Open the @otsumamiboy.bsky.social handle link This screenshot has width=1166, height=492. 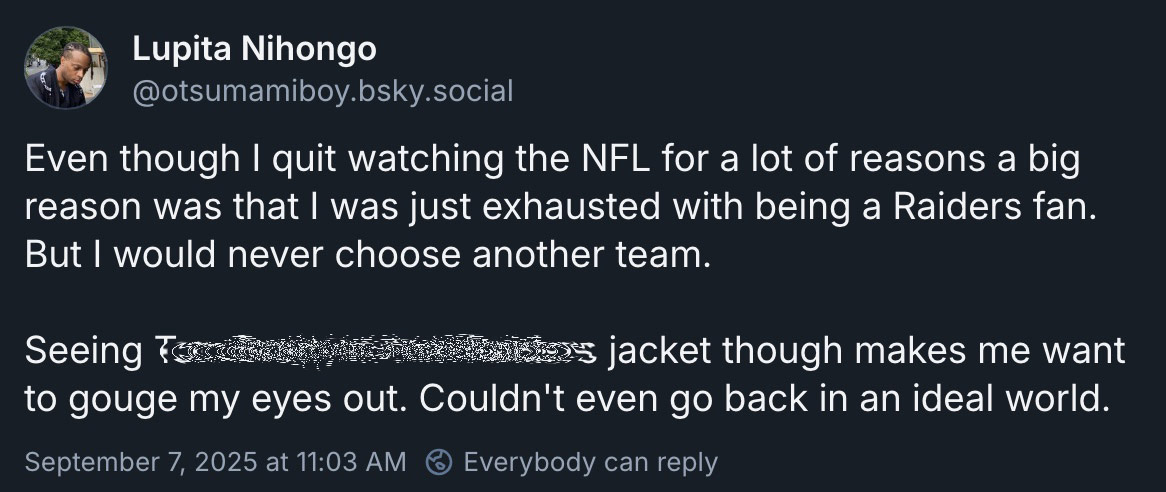322,92
